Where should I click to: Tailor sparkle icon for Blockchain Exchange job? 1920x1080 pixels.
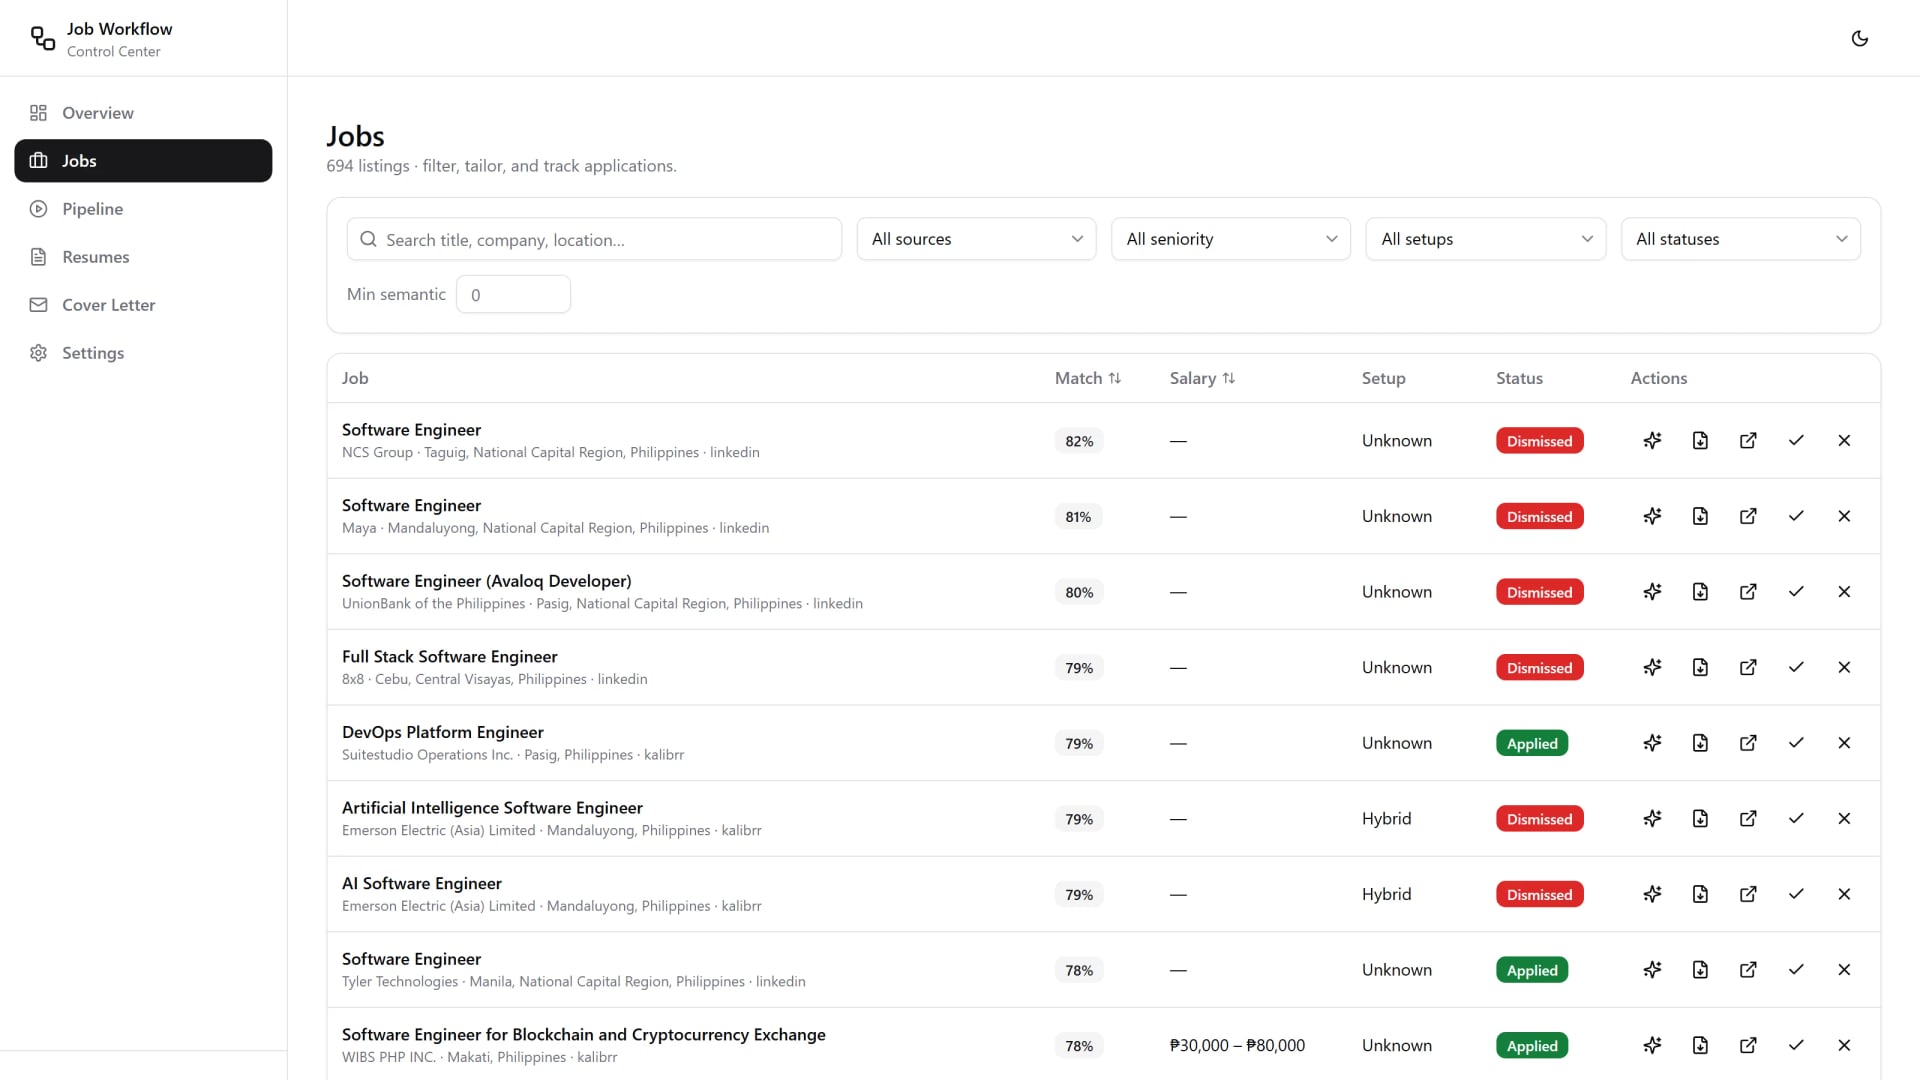pos(1652,1045)
